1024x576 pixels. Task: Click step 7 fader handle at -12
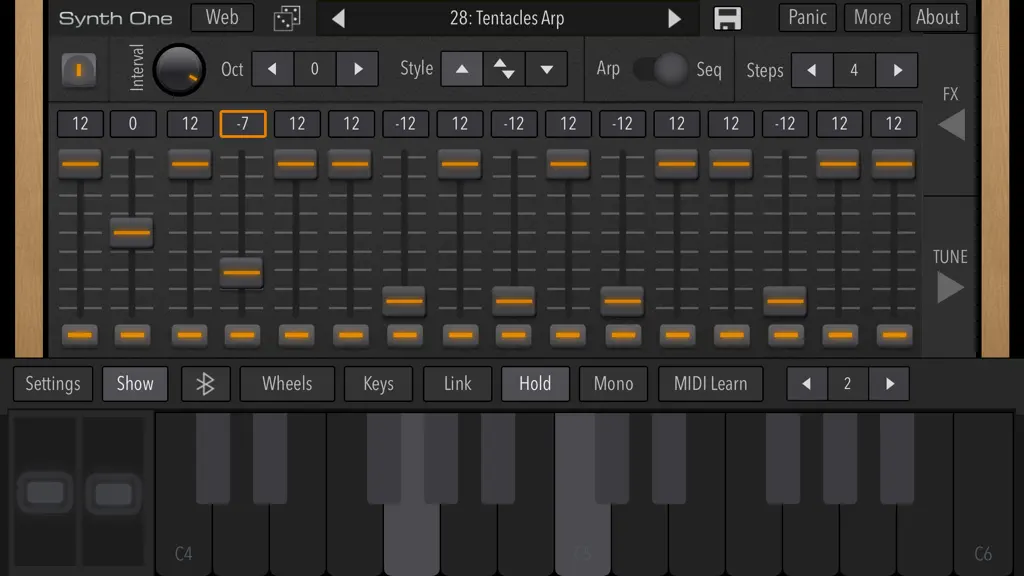click(404, 301)
